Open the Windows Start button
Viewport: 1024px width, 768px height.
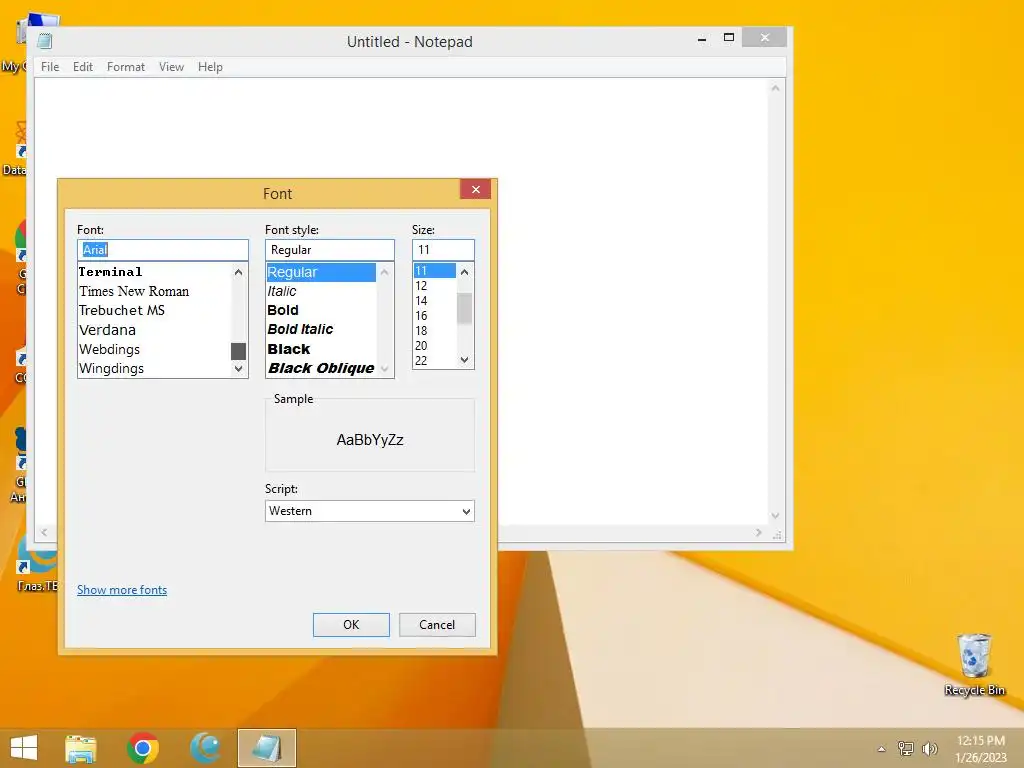pyautogui.click(x=24, y=748)
